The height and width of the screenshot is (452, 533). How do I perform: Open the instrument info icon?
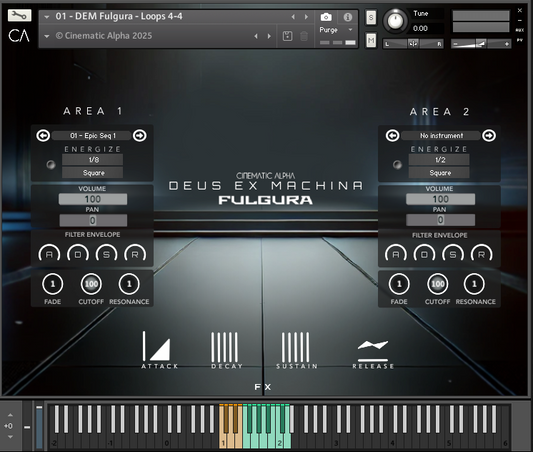tap(347, 17)
